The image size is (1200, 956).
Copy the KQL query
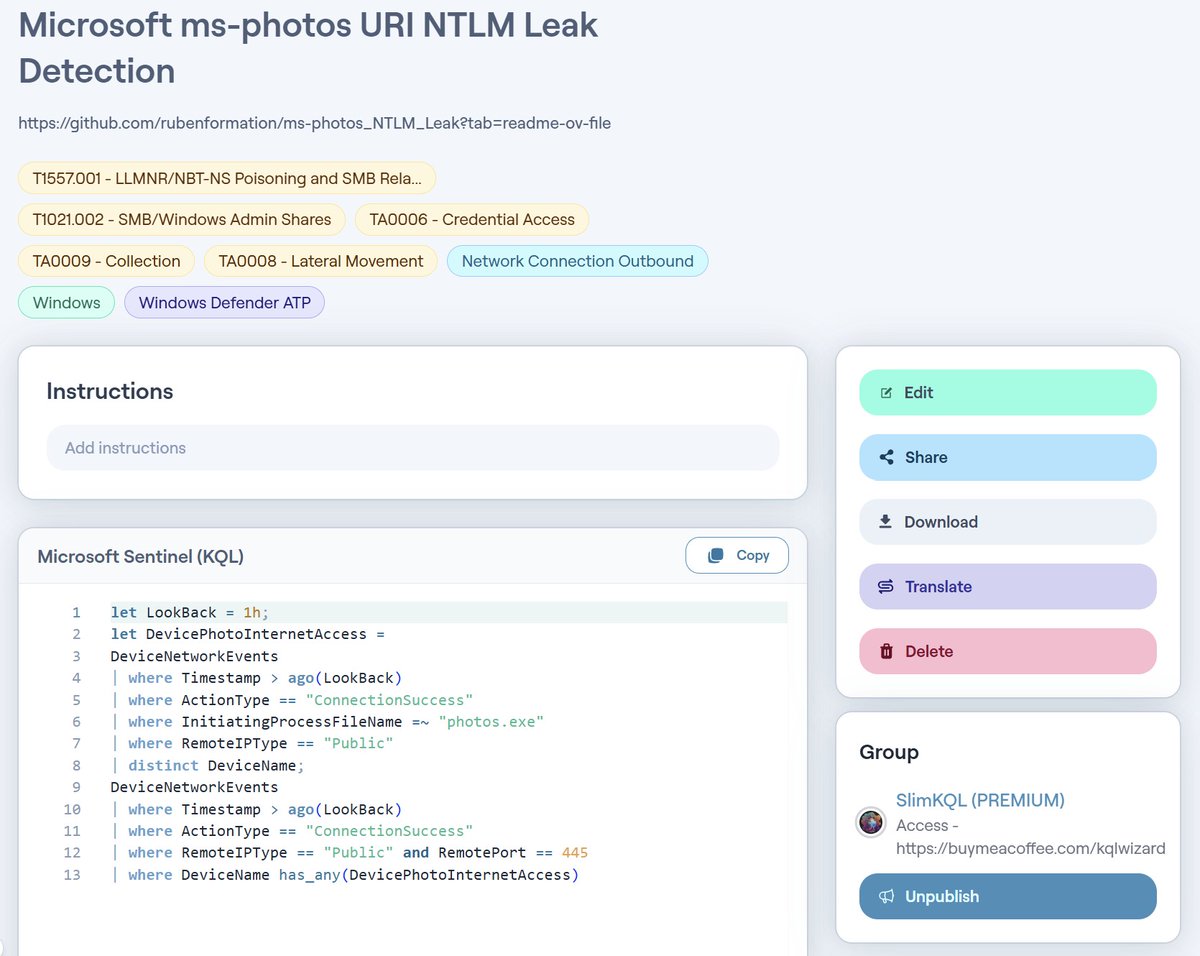coord(737,555)
